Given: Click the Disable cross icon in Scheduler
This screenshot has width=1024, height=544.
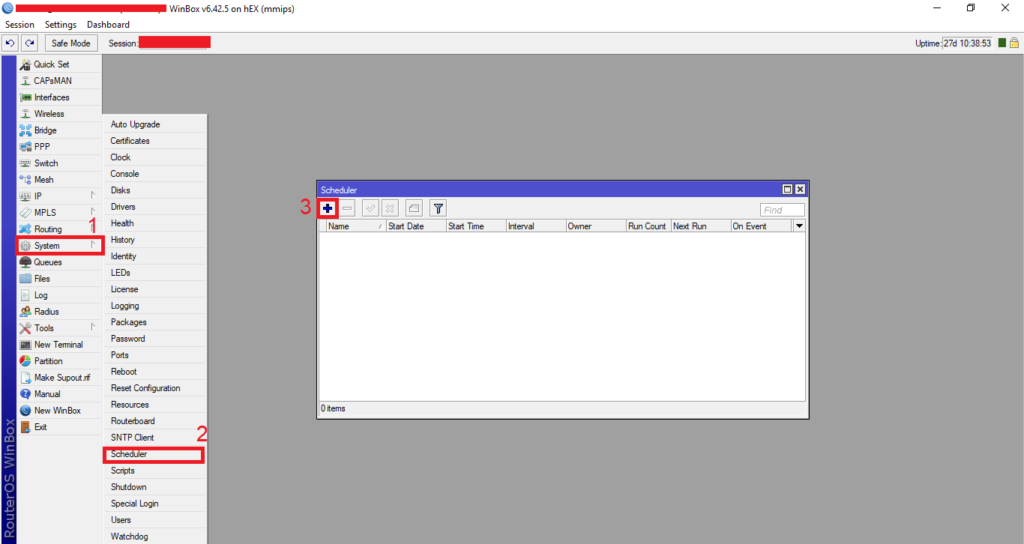Looking at the screenshot, I should click(390, 208).
